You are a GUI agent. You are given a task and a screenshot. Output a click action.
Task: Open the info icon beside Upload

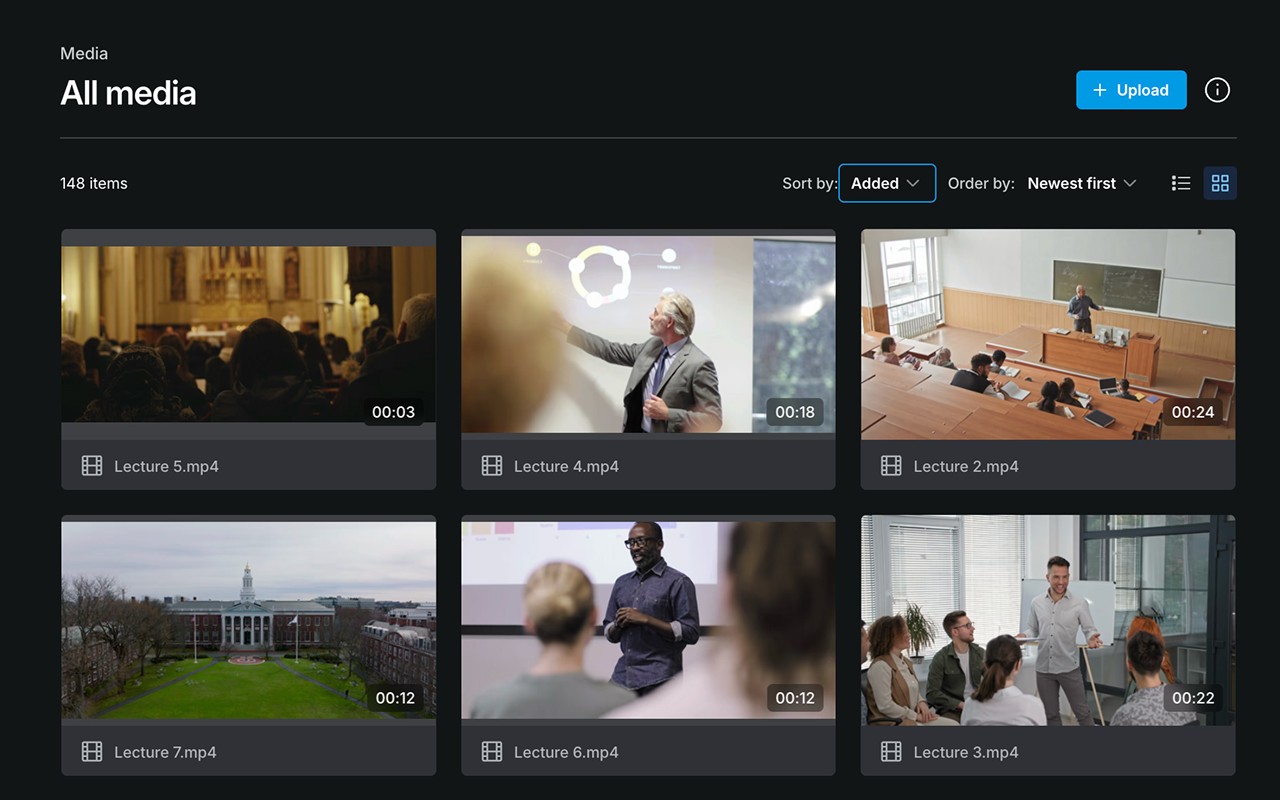click(x=1217, y=89)
